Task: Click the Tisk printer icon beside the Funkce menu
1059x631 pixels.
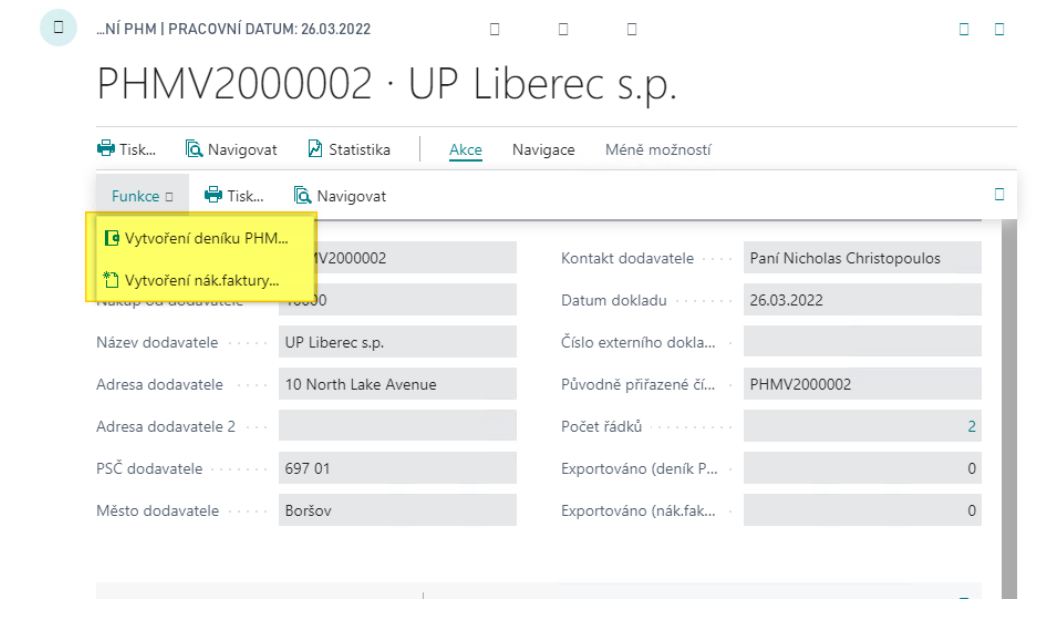Action: [213, 196]
